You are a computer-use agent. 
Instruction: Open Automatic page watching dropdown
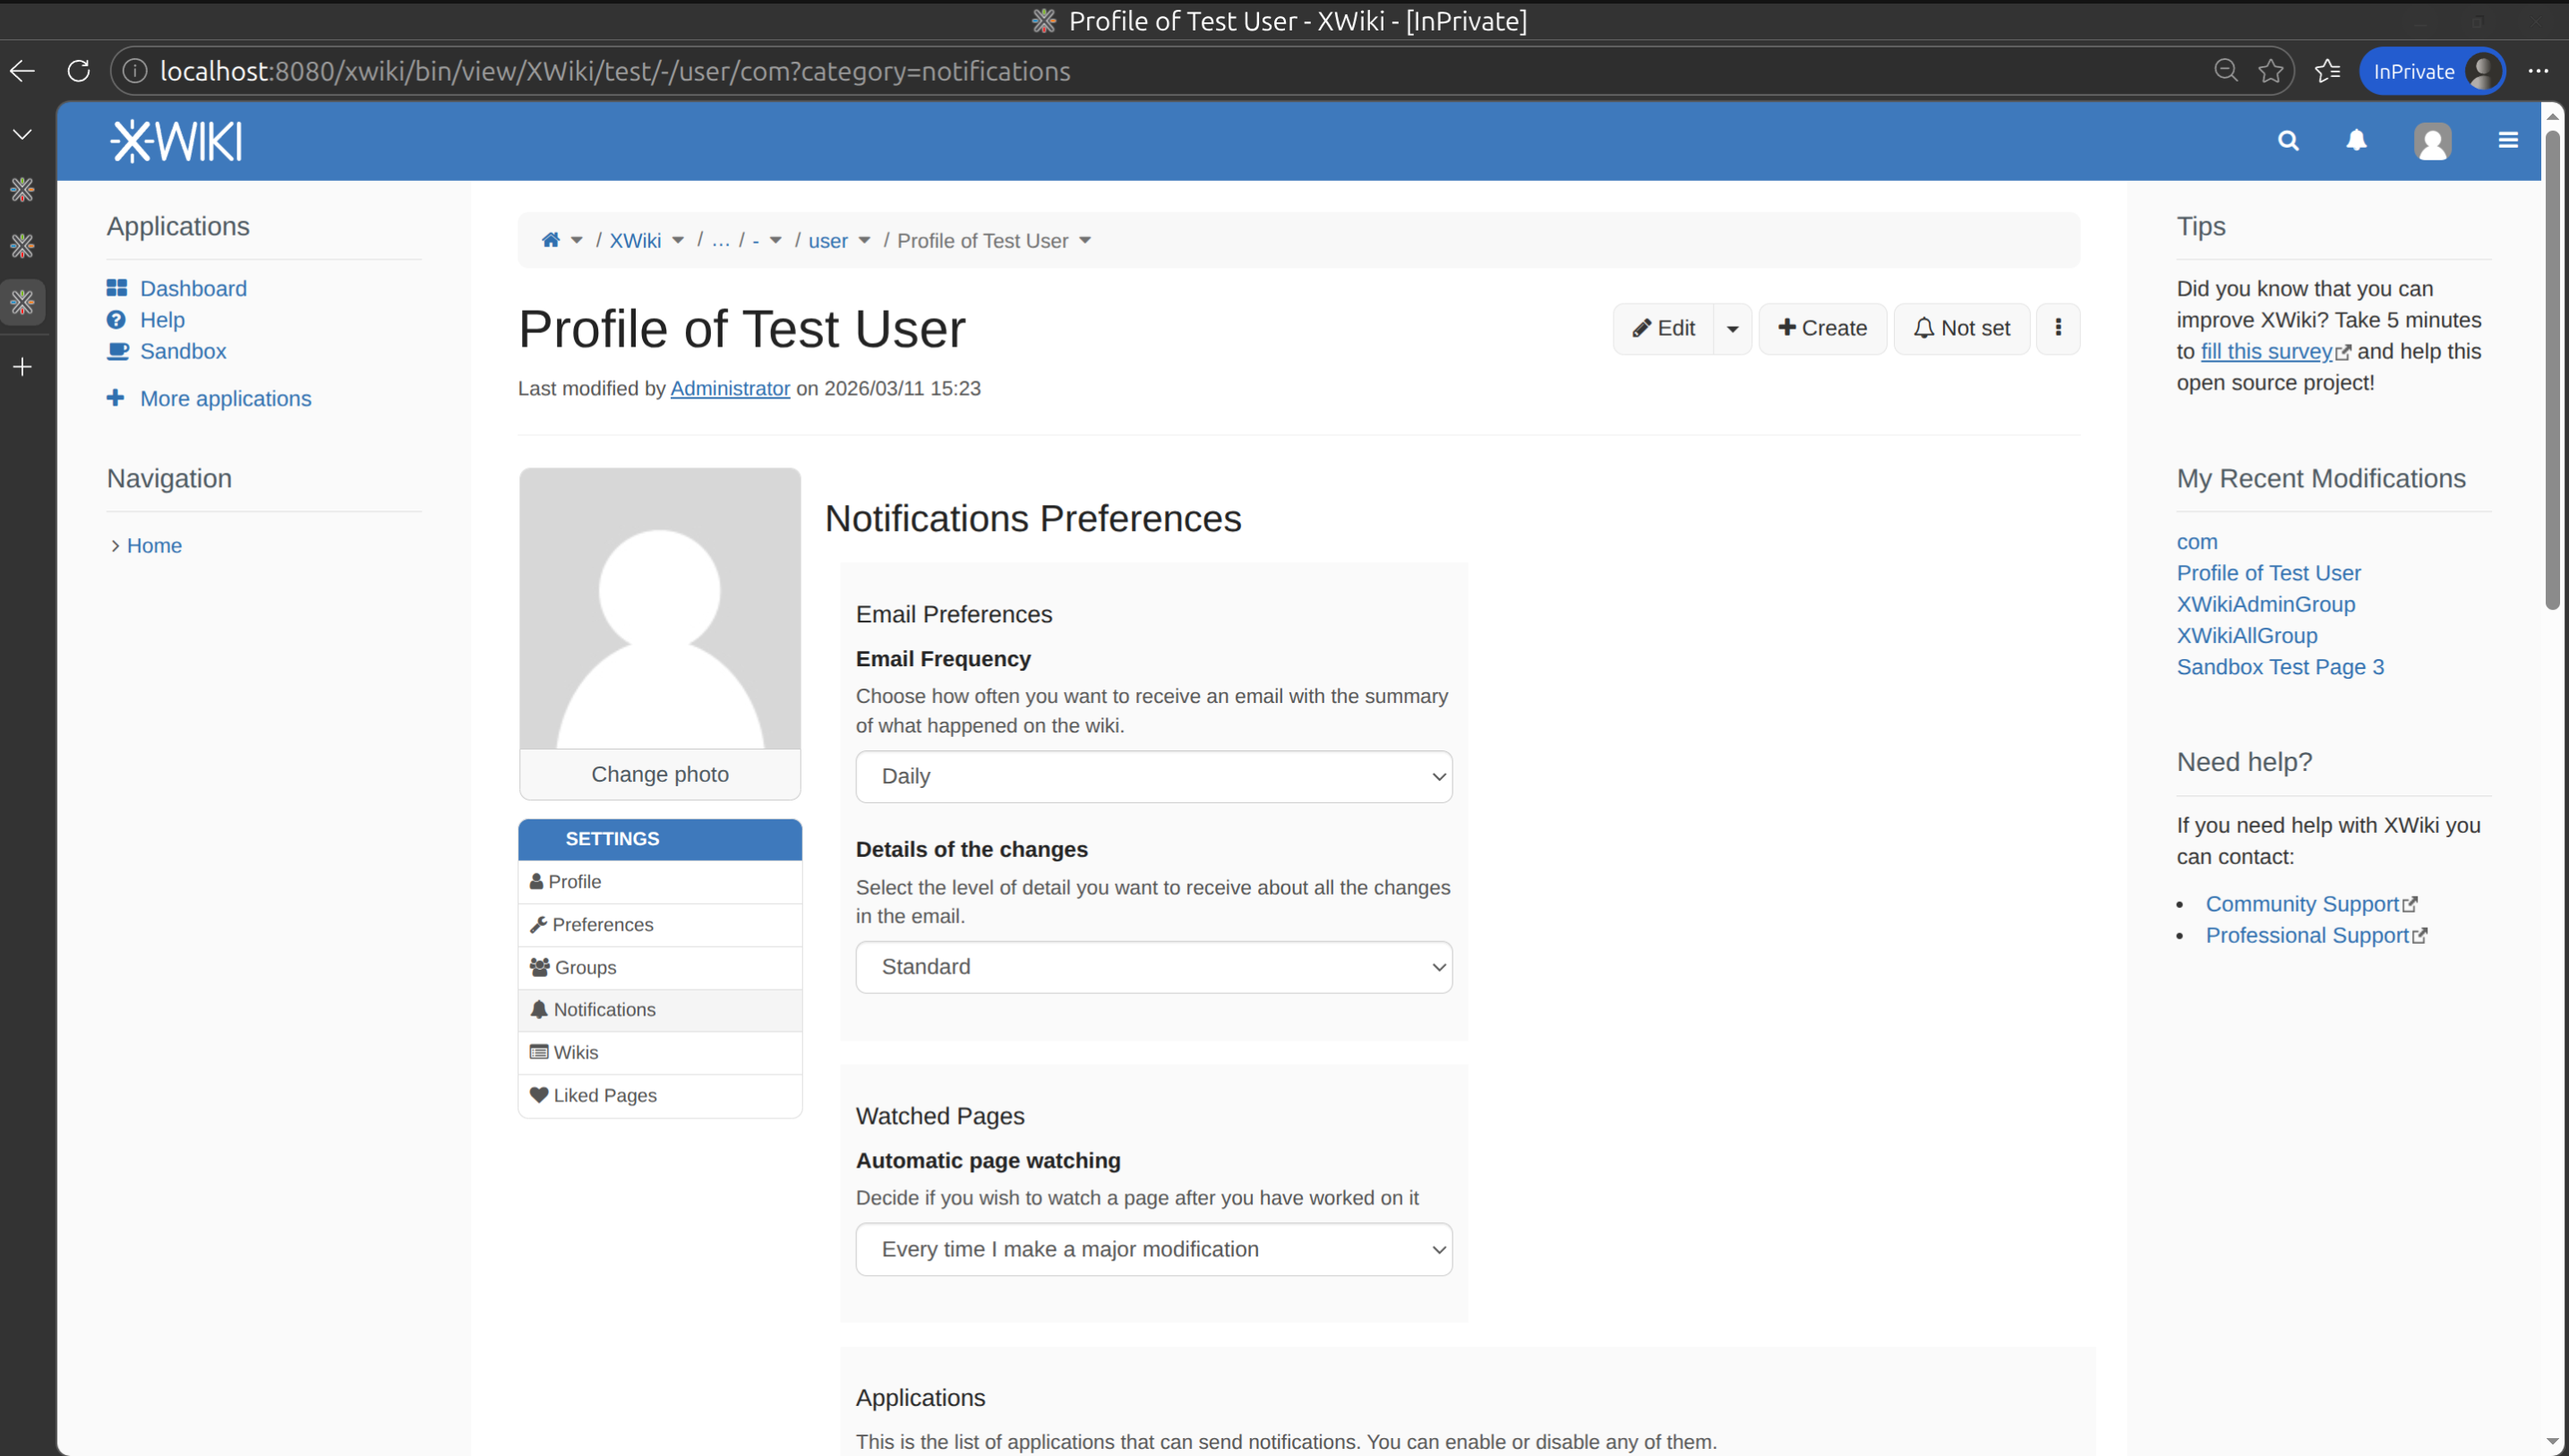click(1153, 1249)
